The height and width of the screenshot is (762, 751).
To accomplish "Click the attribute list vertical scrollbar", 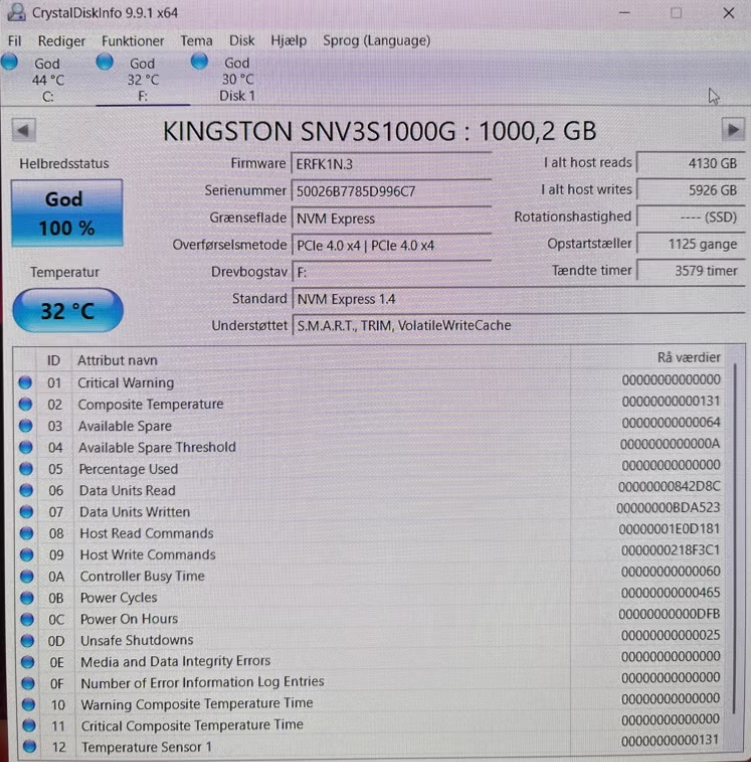I will (734, 538).
